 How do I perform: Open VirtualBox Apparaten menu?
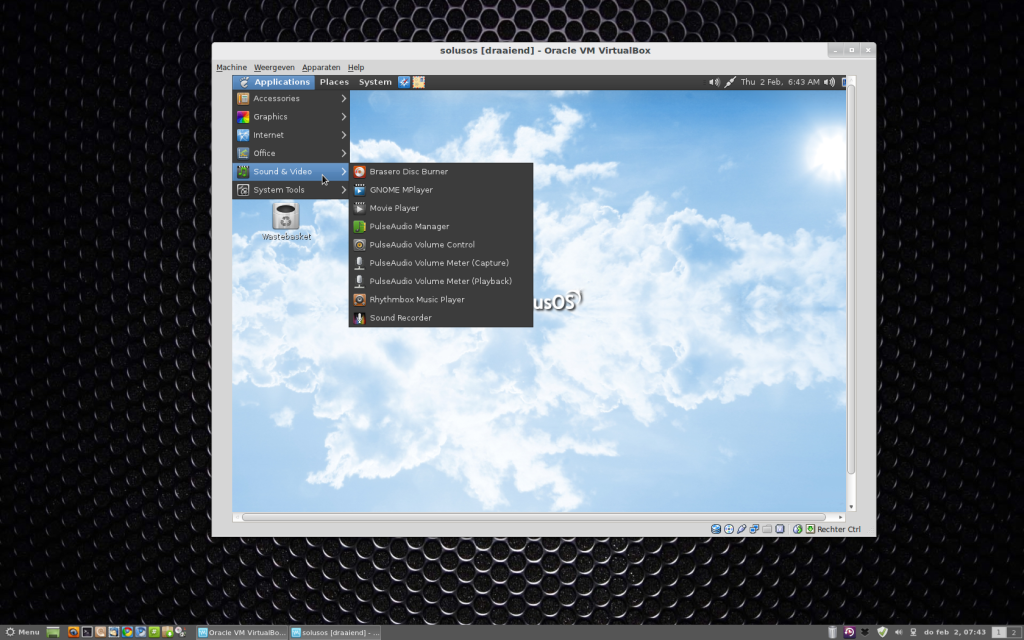point(321,67)
